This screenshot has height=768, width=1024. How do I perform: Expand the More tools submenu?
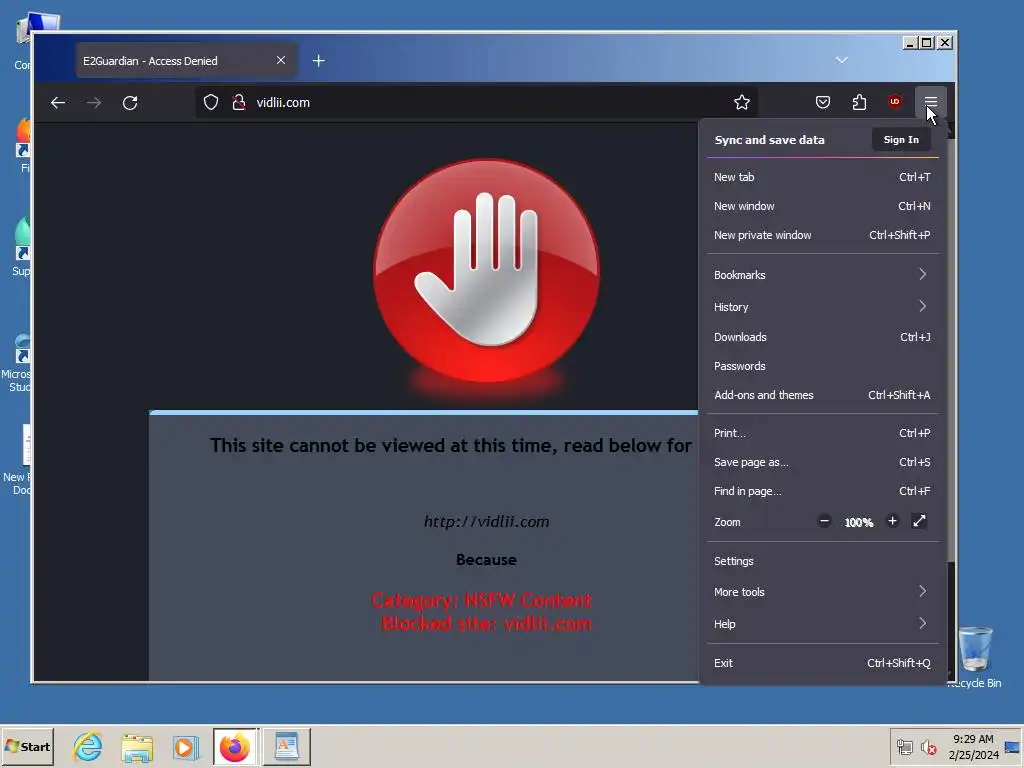[822, 592]
